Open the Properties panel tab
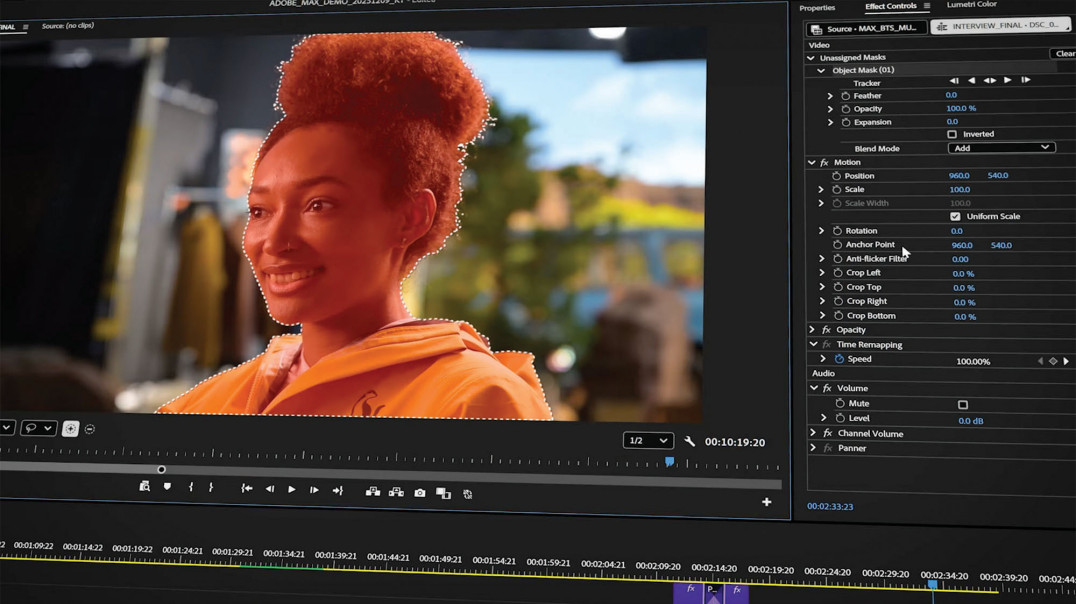 pos(817,8)
